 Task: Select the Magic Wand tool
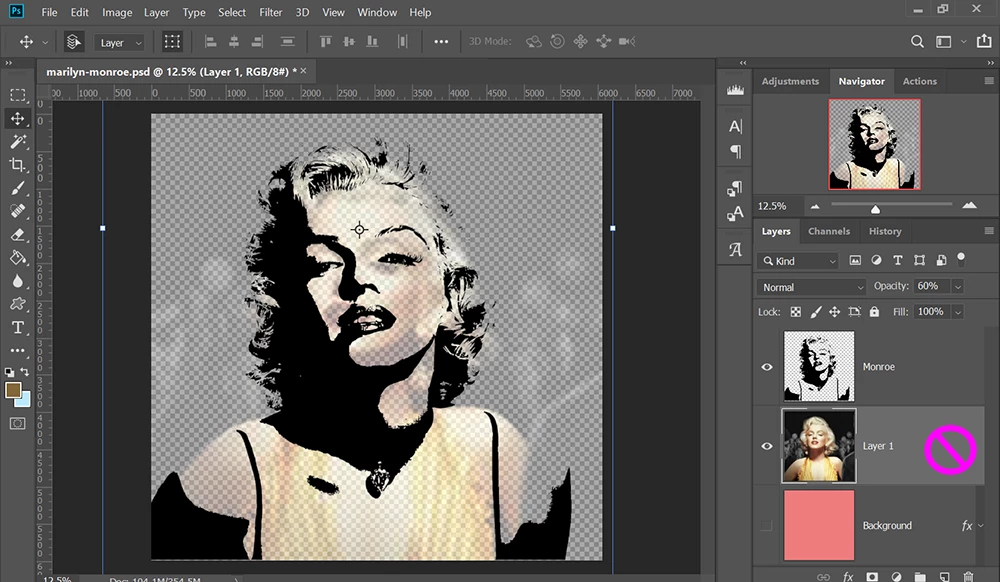pyautogui.click(x=17, y=142)
